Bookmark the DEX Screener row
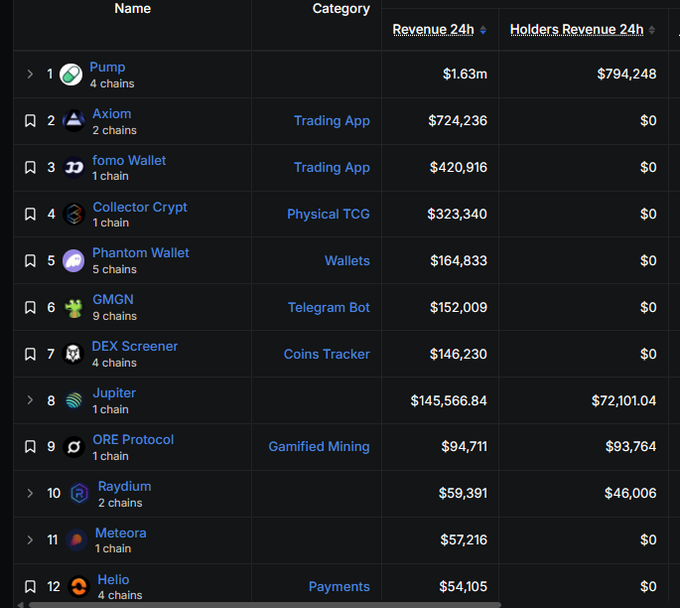 30,354
